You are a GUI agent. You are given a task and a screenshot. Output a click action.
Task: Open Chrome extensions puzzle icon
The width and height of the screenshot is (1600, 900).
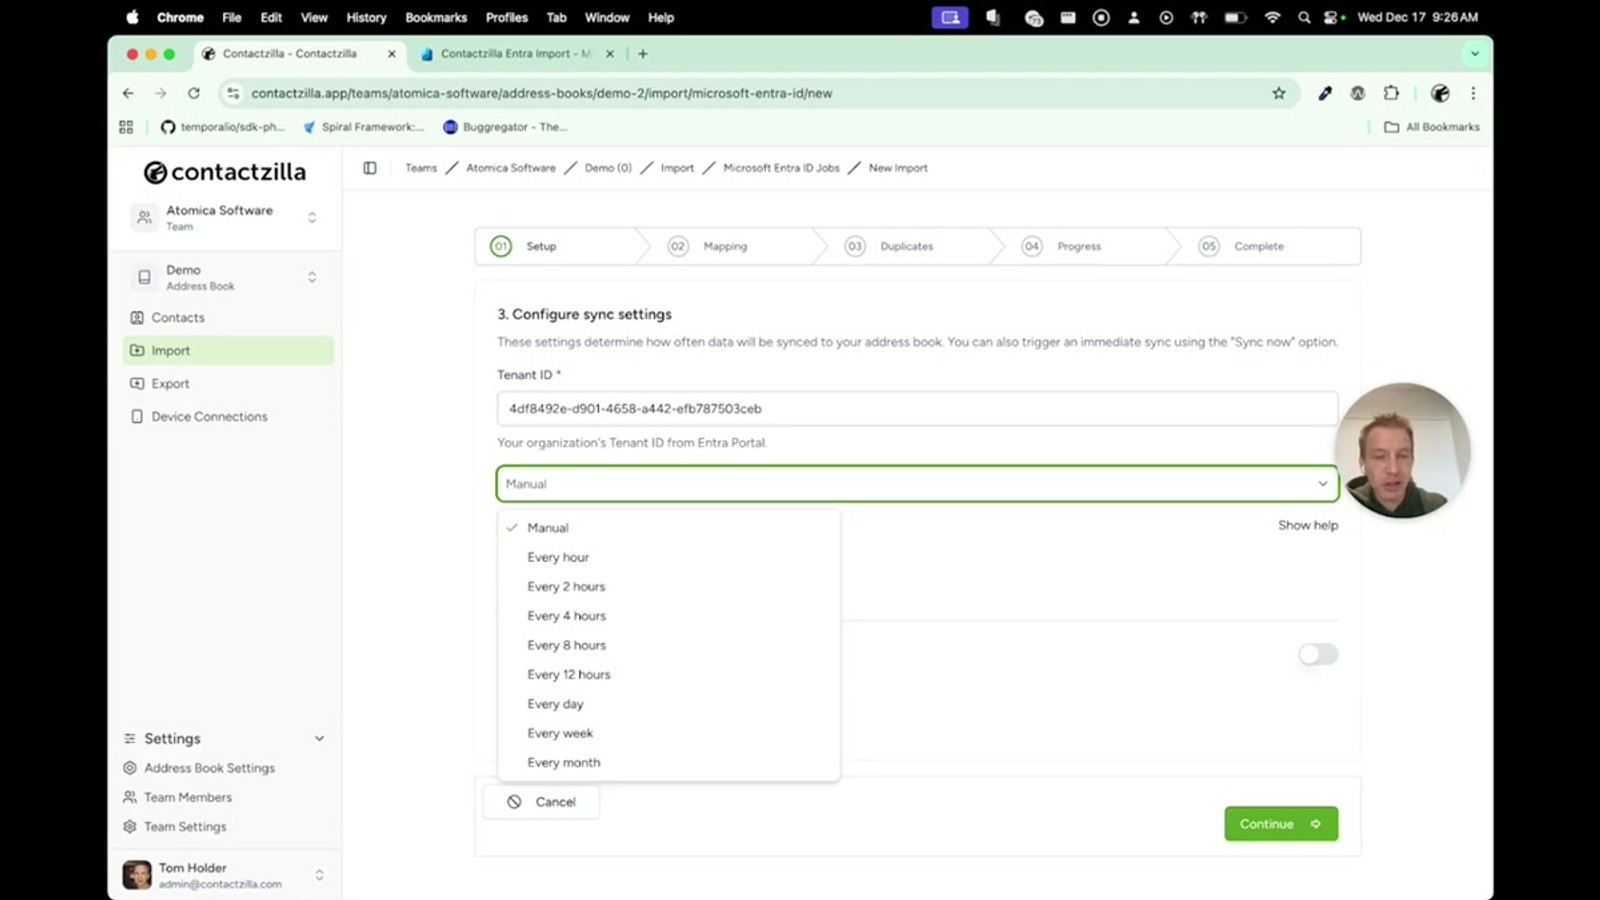pyautogui.click(x=1391, y=93)
